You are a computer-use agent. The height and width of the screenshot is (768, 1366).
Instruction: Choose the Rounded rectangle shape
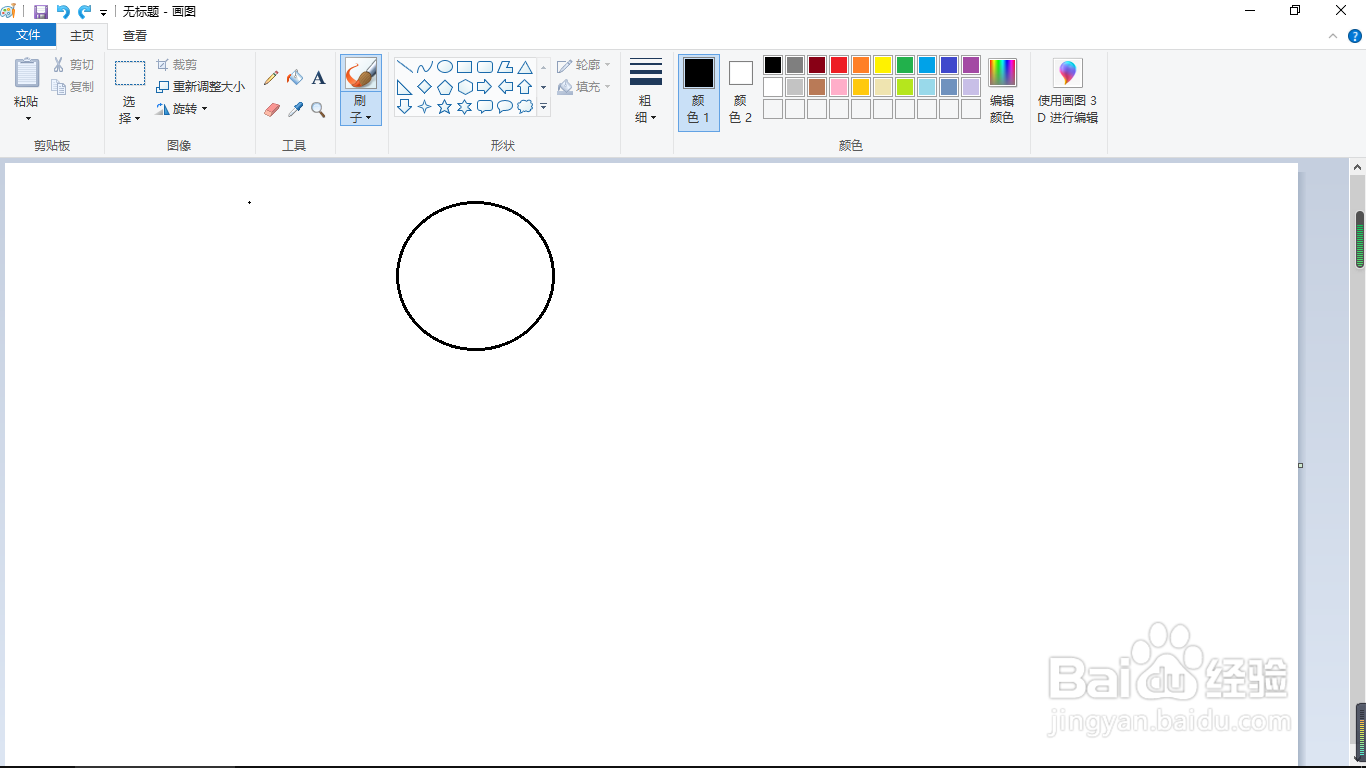[x=485, y=67]
